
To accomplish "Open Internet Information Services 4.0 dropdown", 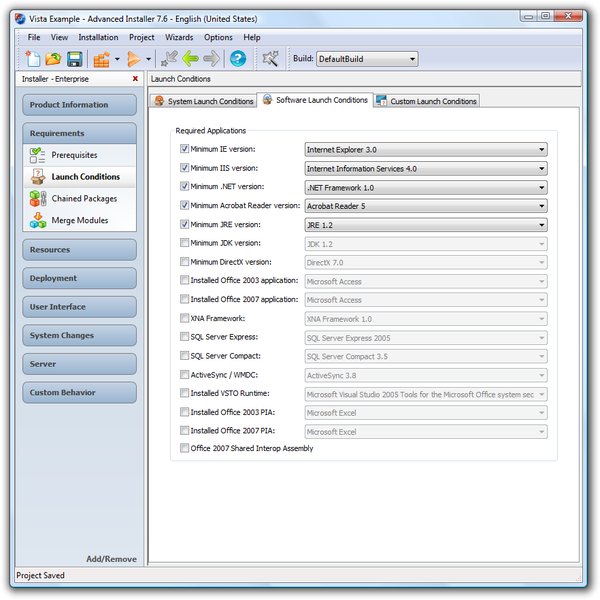I will (x=426, y=168).
